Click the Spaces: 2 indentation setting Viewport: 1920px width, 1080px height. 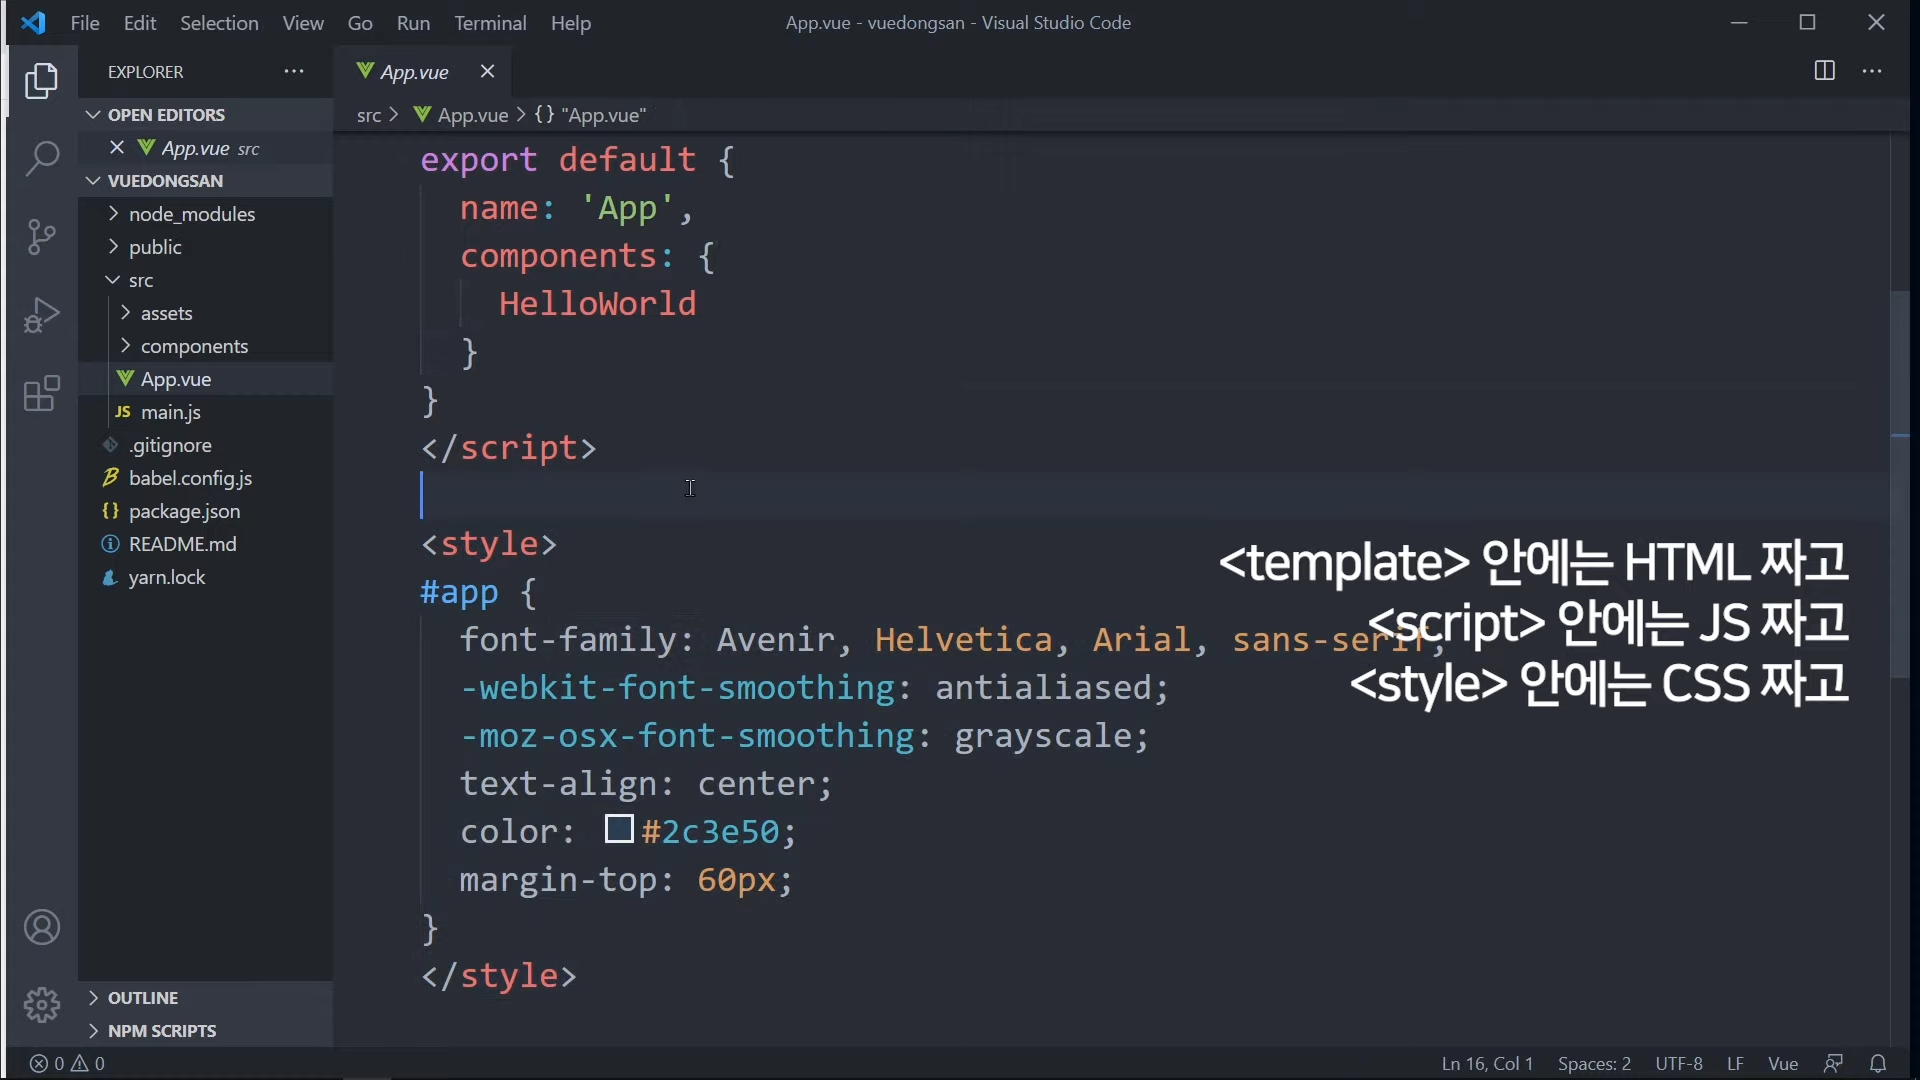pyautogui.click(x=1594, y=1064)
